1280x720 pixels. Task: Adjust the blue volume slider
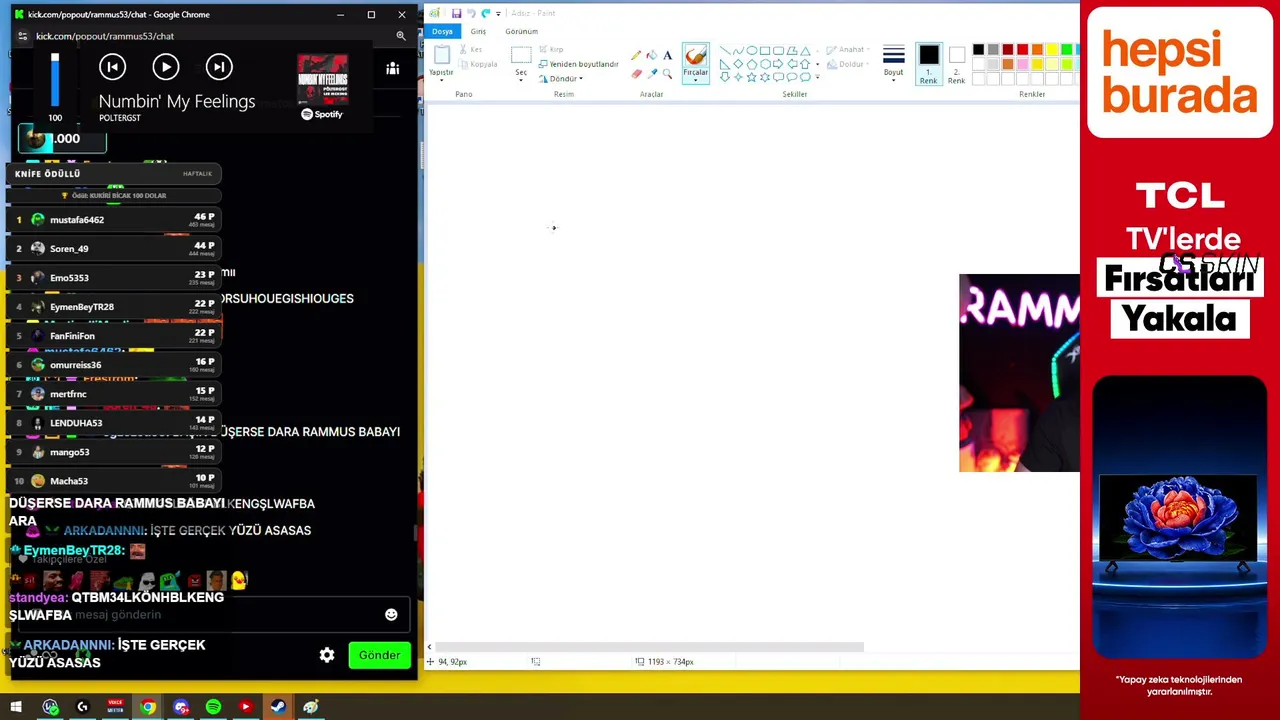[55, 79]
